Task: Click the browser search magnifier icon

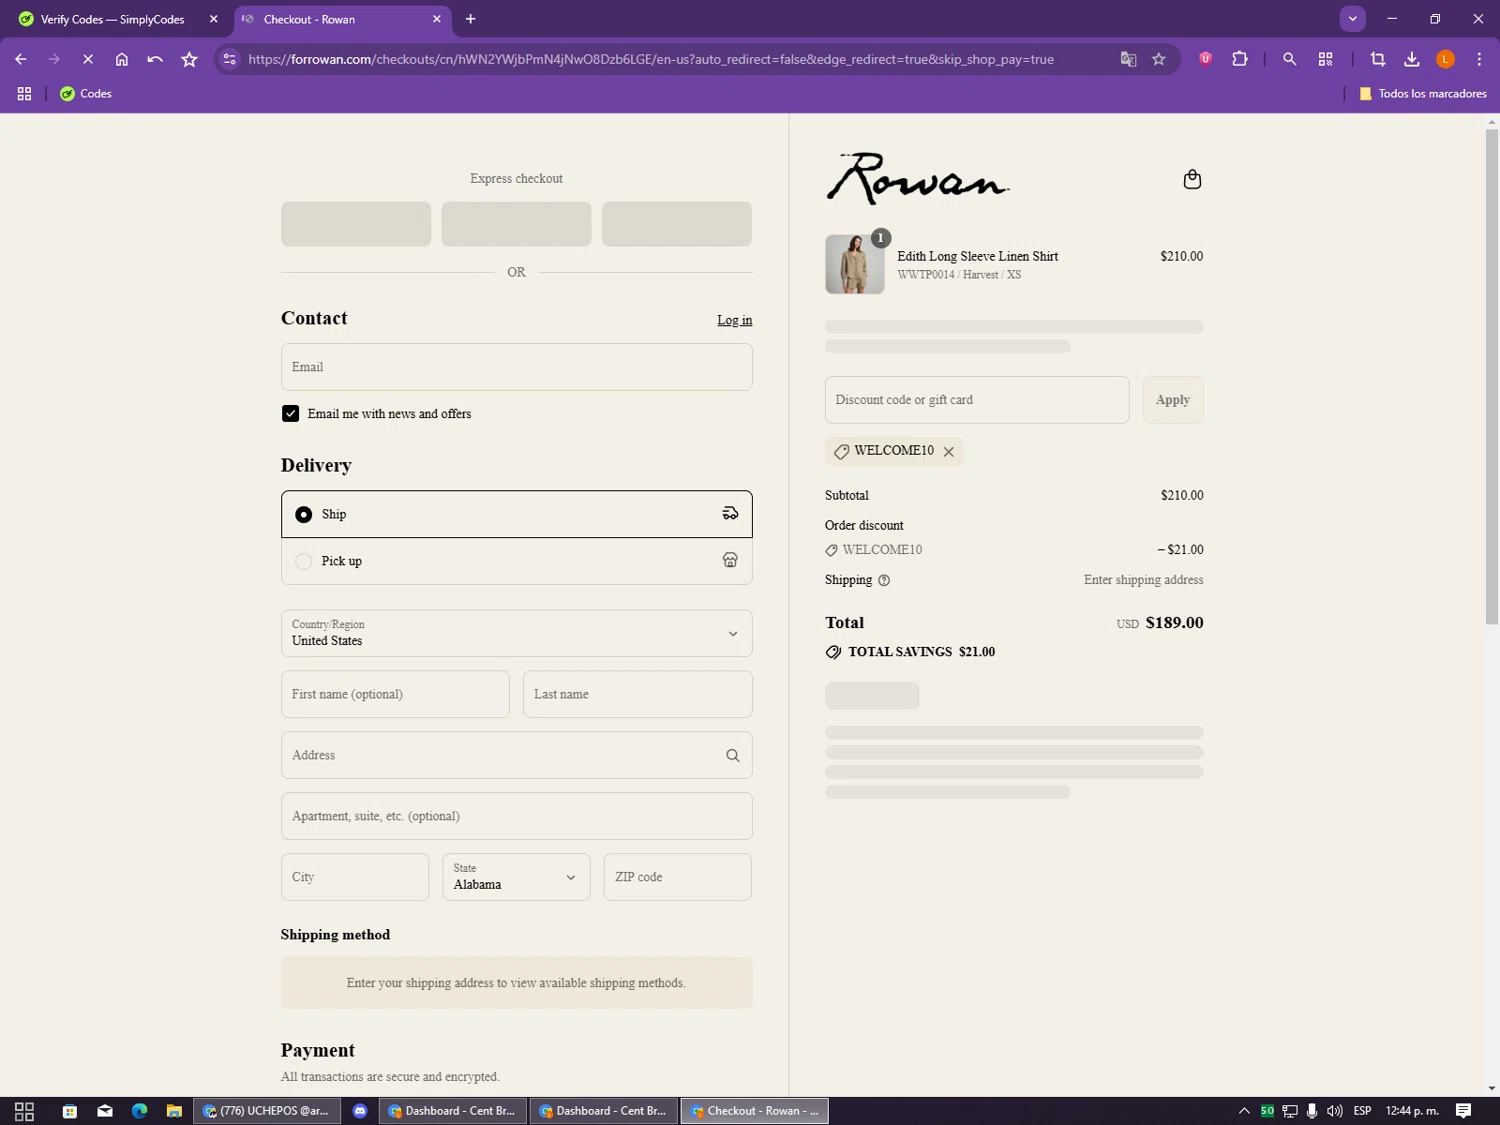Action: pos(1290,59)
